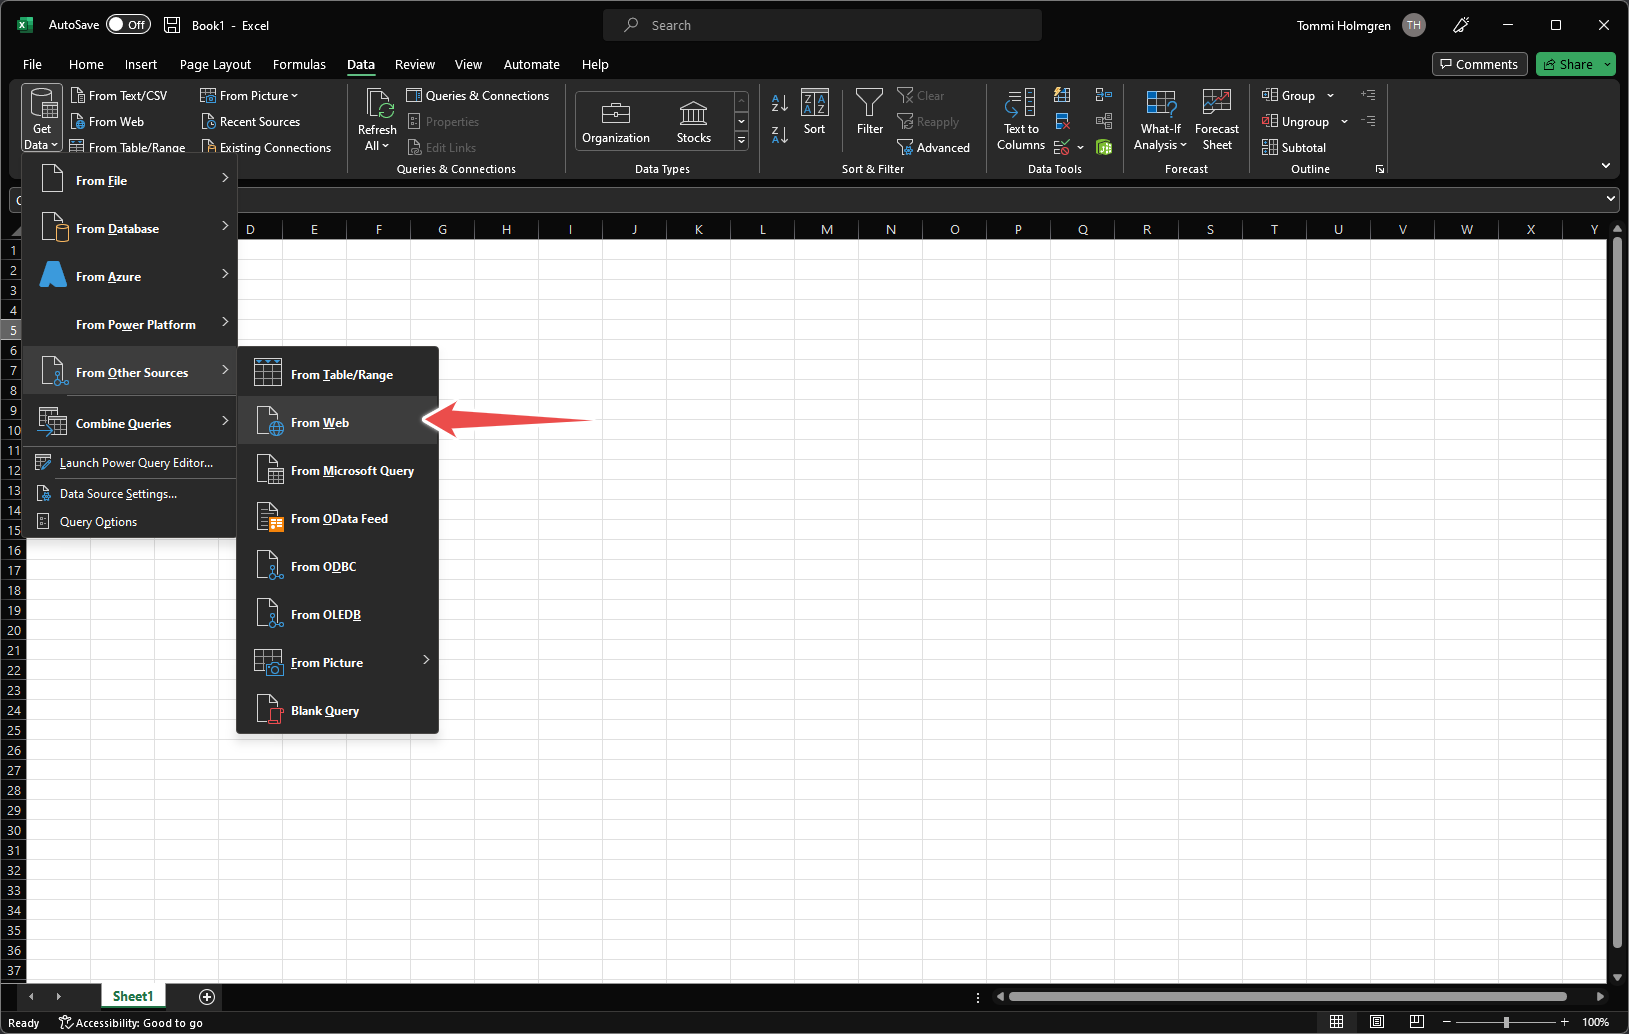This screenshot has height=1034, width=1629.
Task: Select From OLEDB option
Action: 338,615
